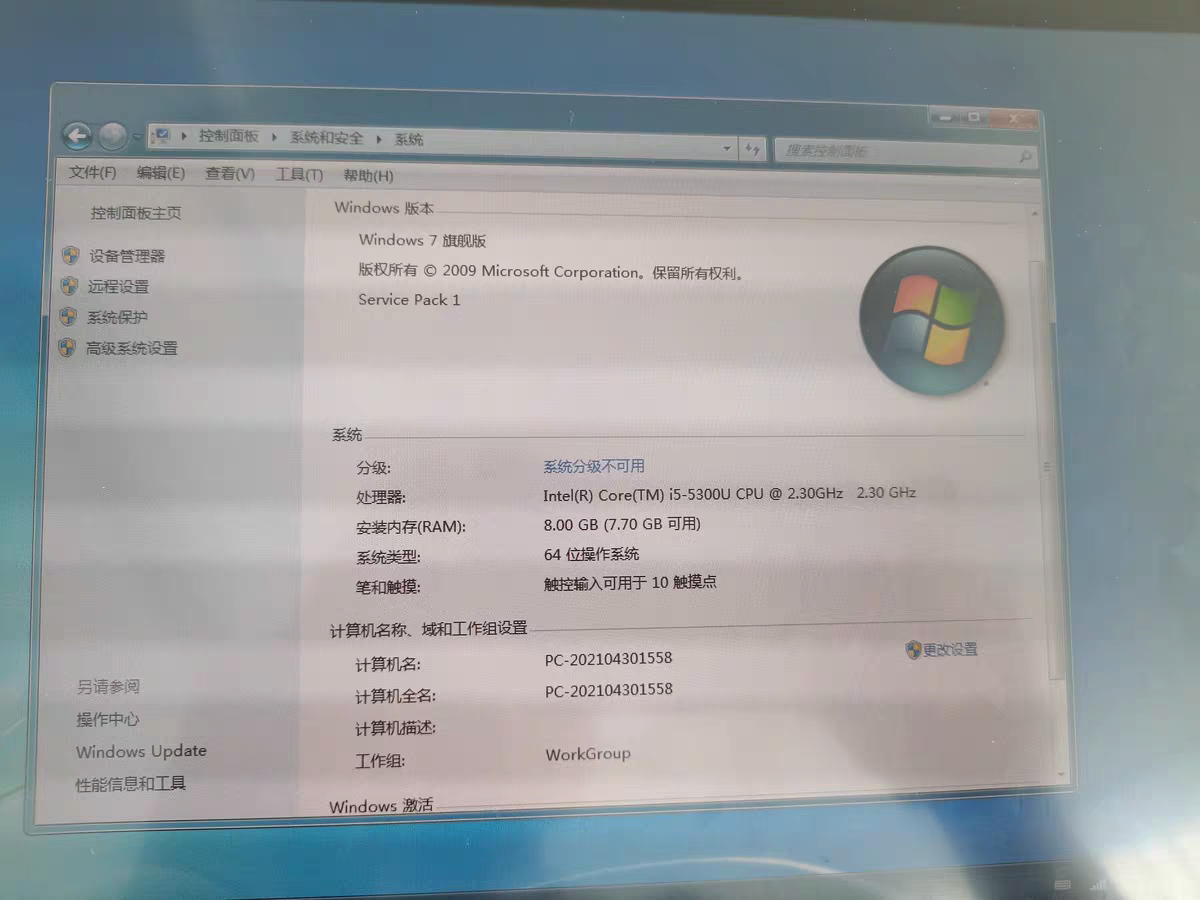Open the 文件(F) menu

pos(93,172)
